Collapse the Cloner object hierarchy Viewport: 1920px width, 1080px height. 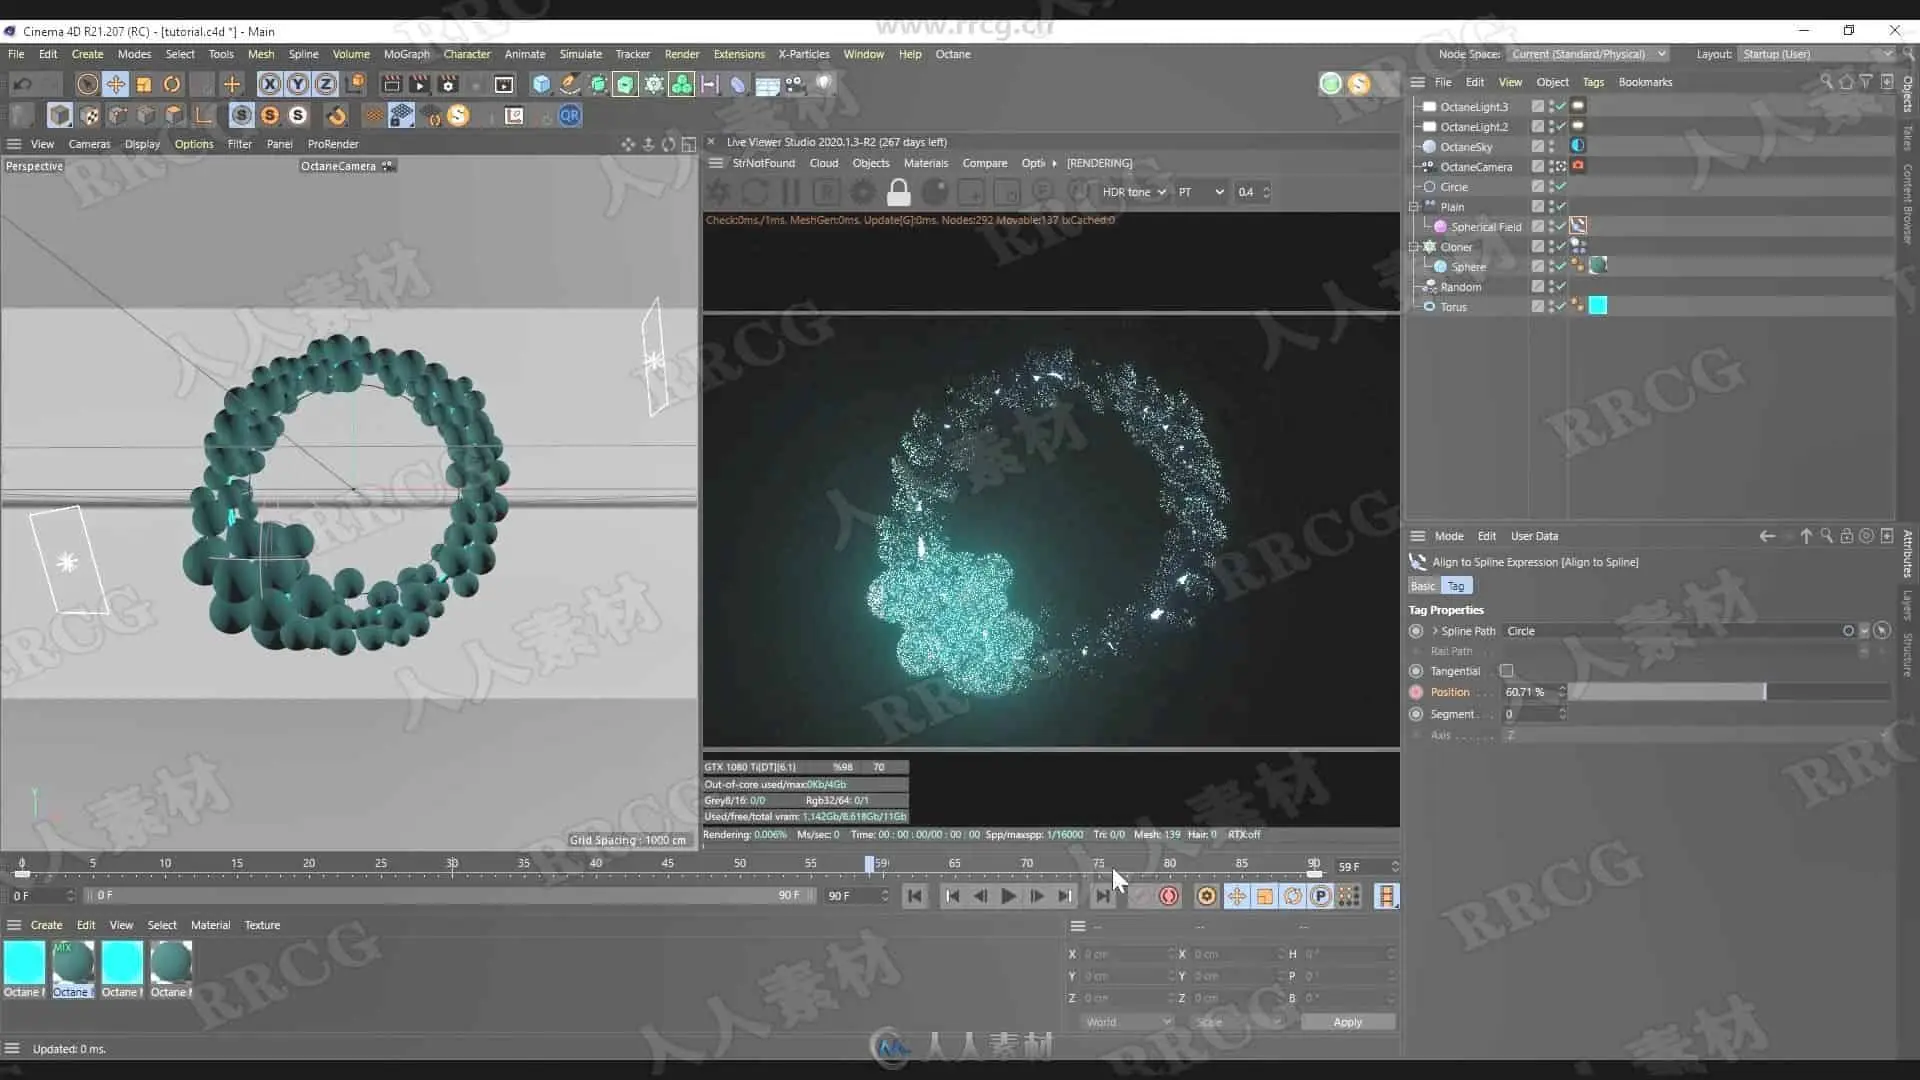1414,247
